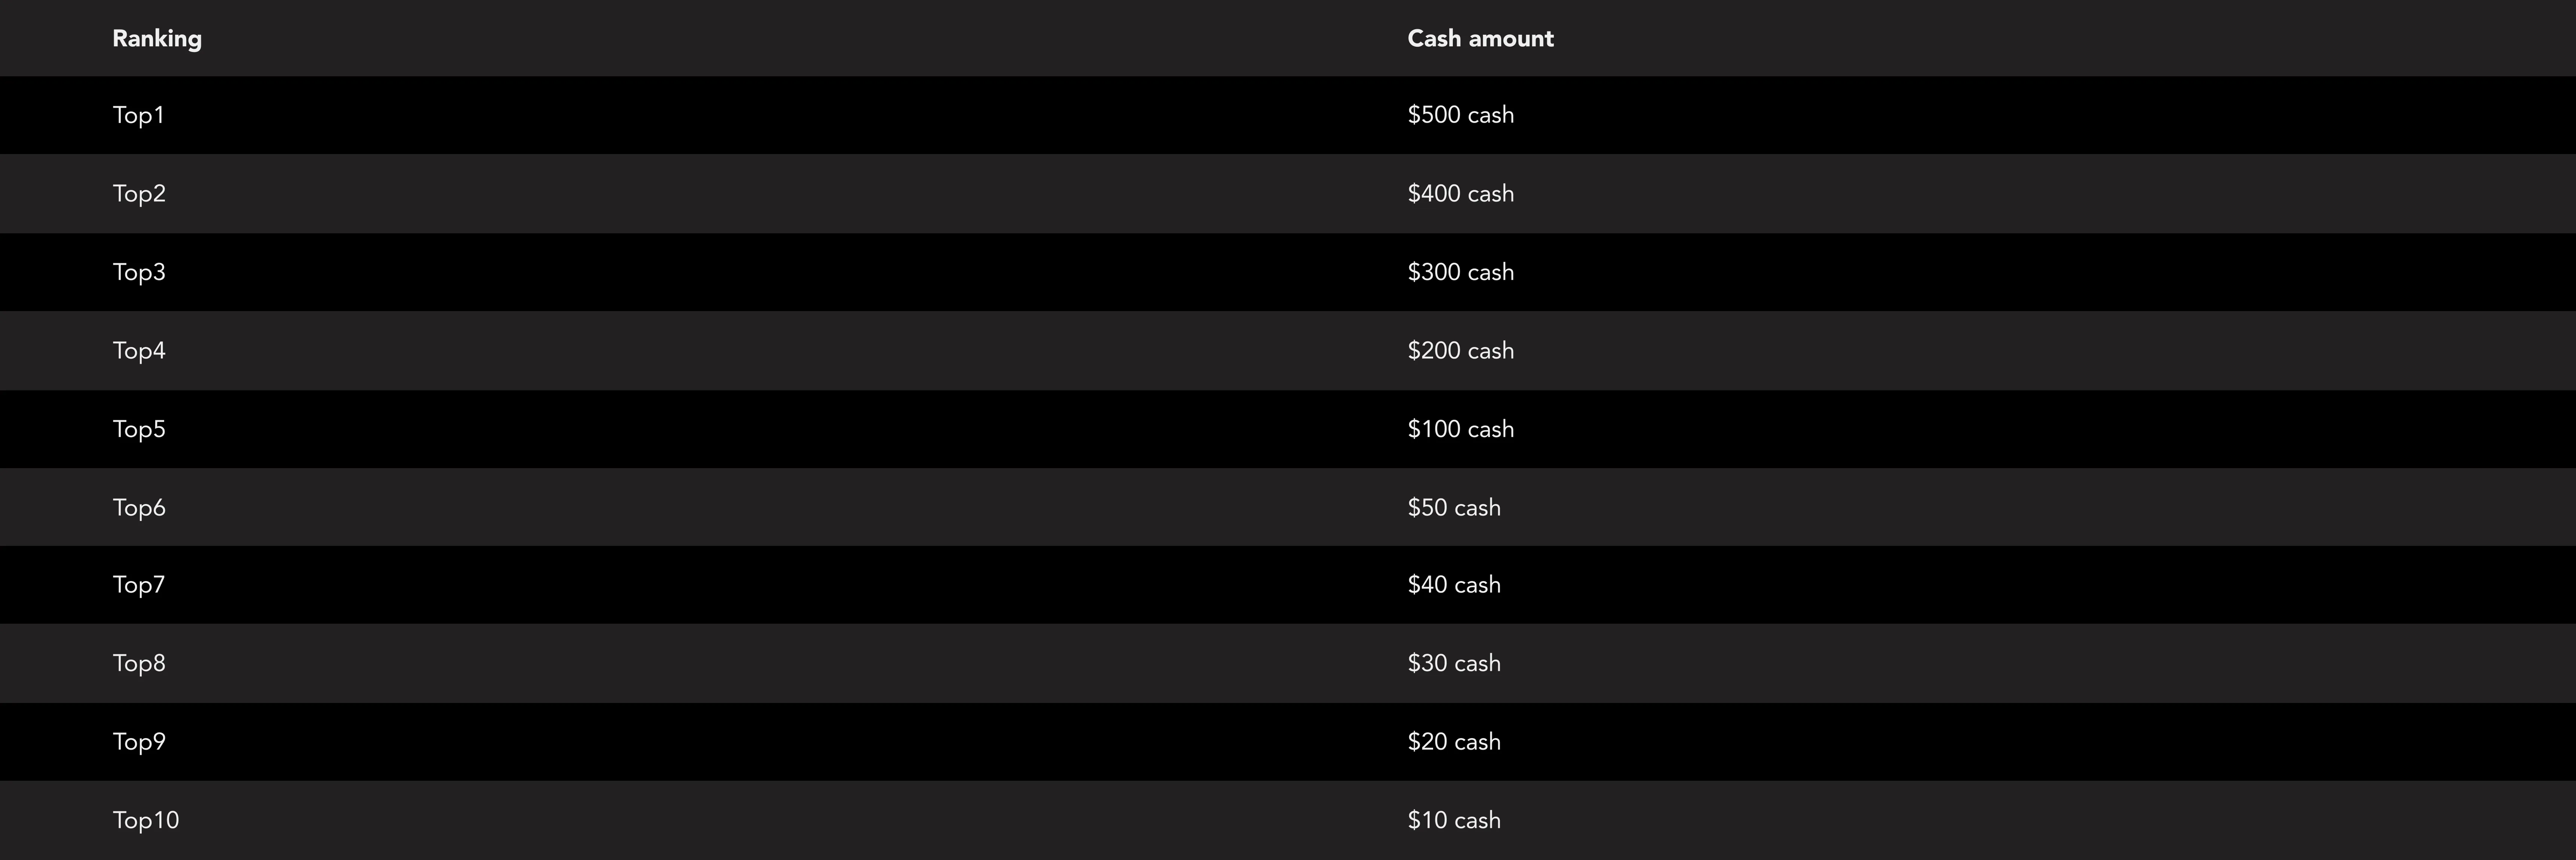Click the $10 cash prize text

point(1454,820)
